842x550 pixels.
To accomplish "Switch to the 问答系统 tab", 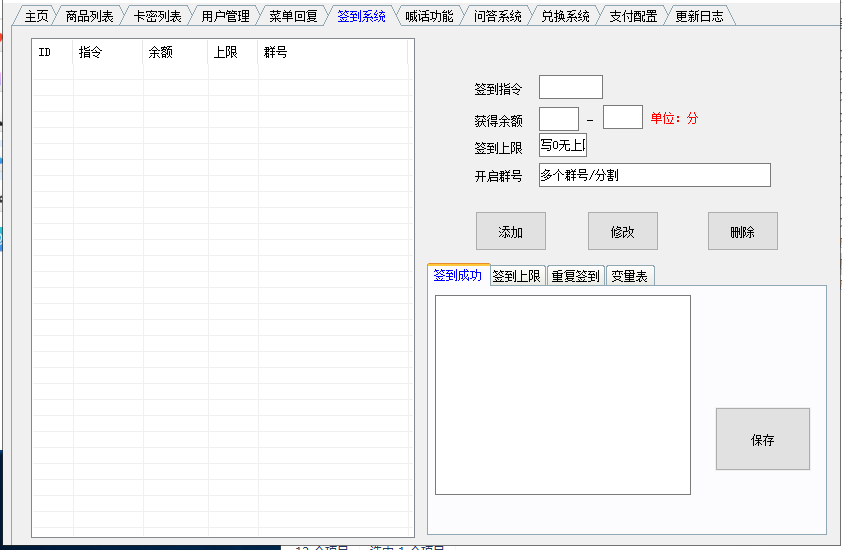I will tap(497, 16).
